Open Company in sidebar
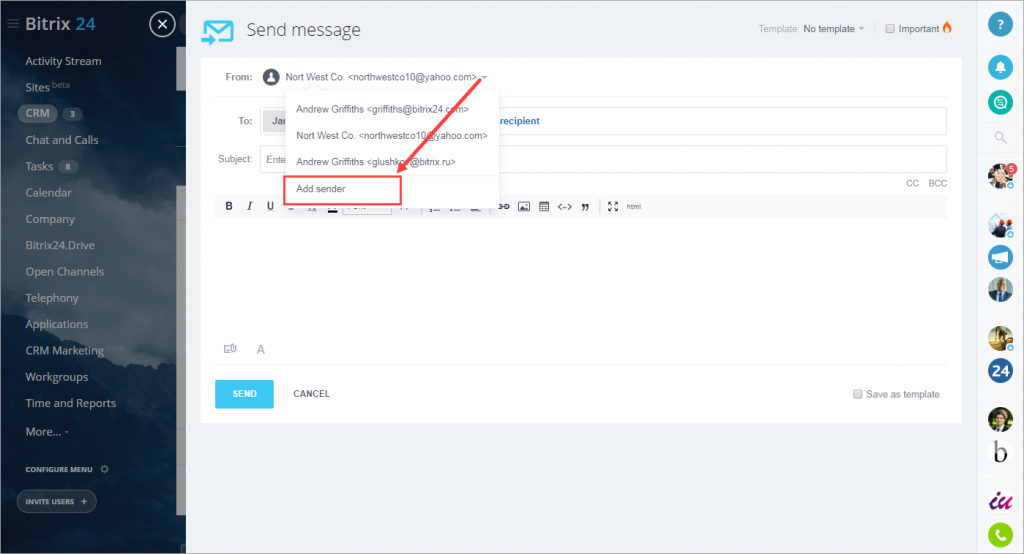 coord(50,219)
